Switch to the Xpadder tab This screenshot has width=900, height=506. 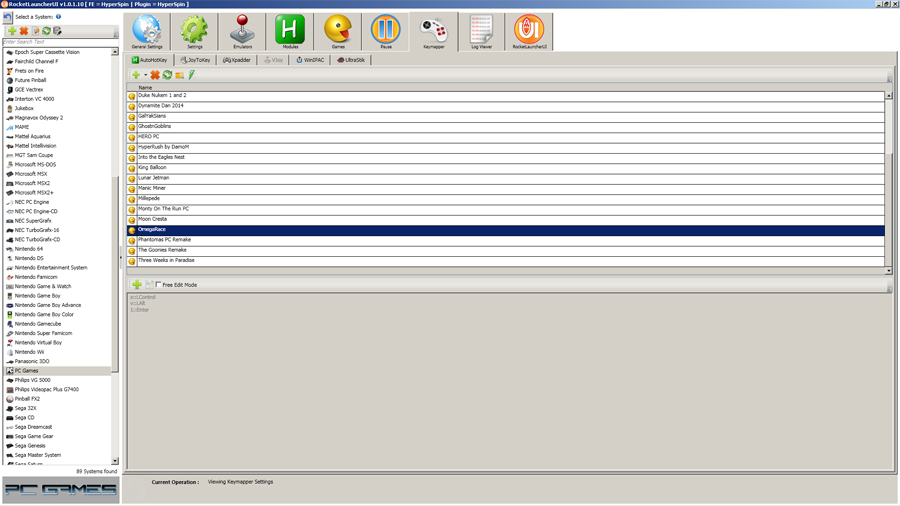(236, 60)
